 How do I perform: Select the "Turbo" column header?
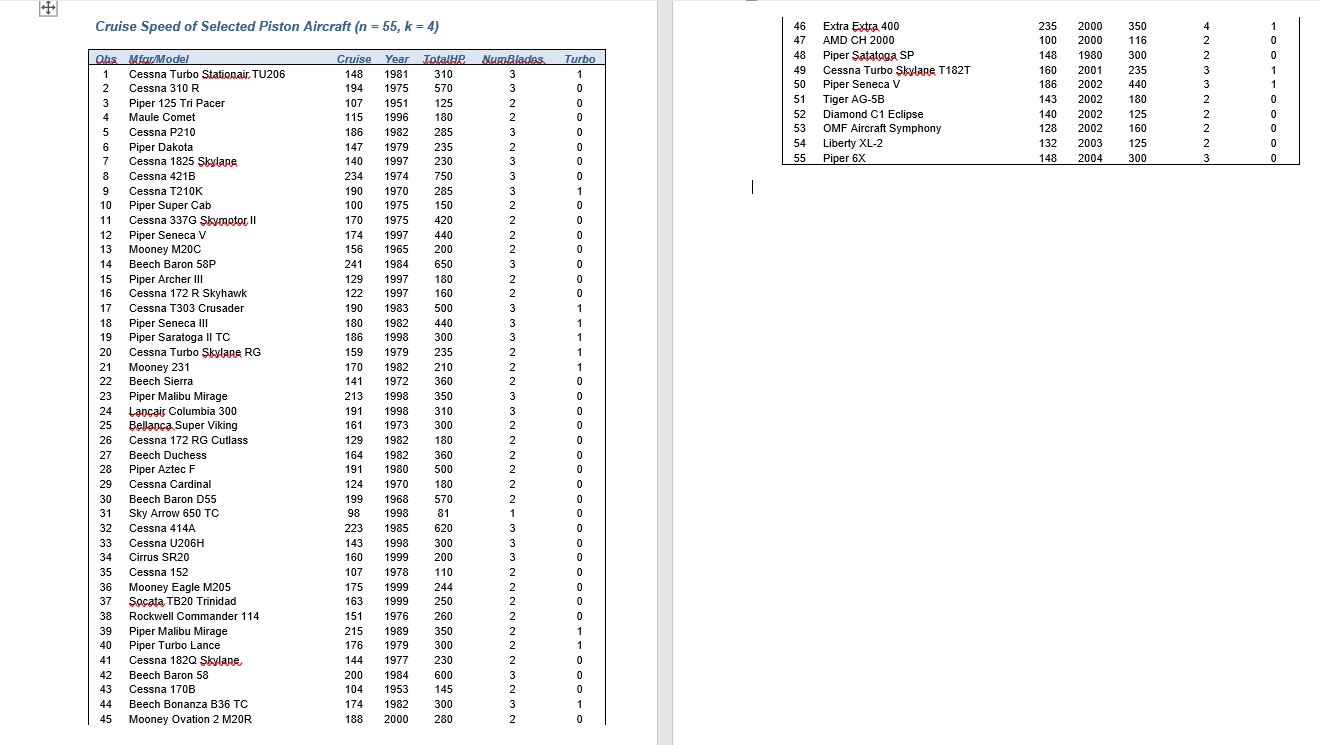579,59
